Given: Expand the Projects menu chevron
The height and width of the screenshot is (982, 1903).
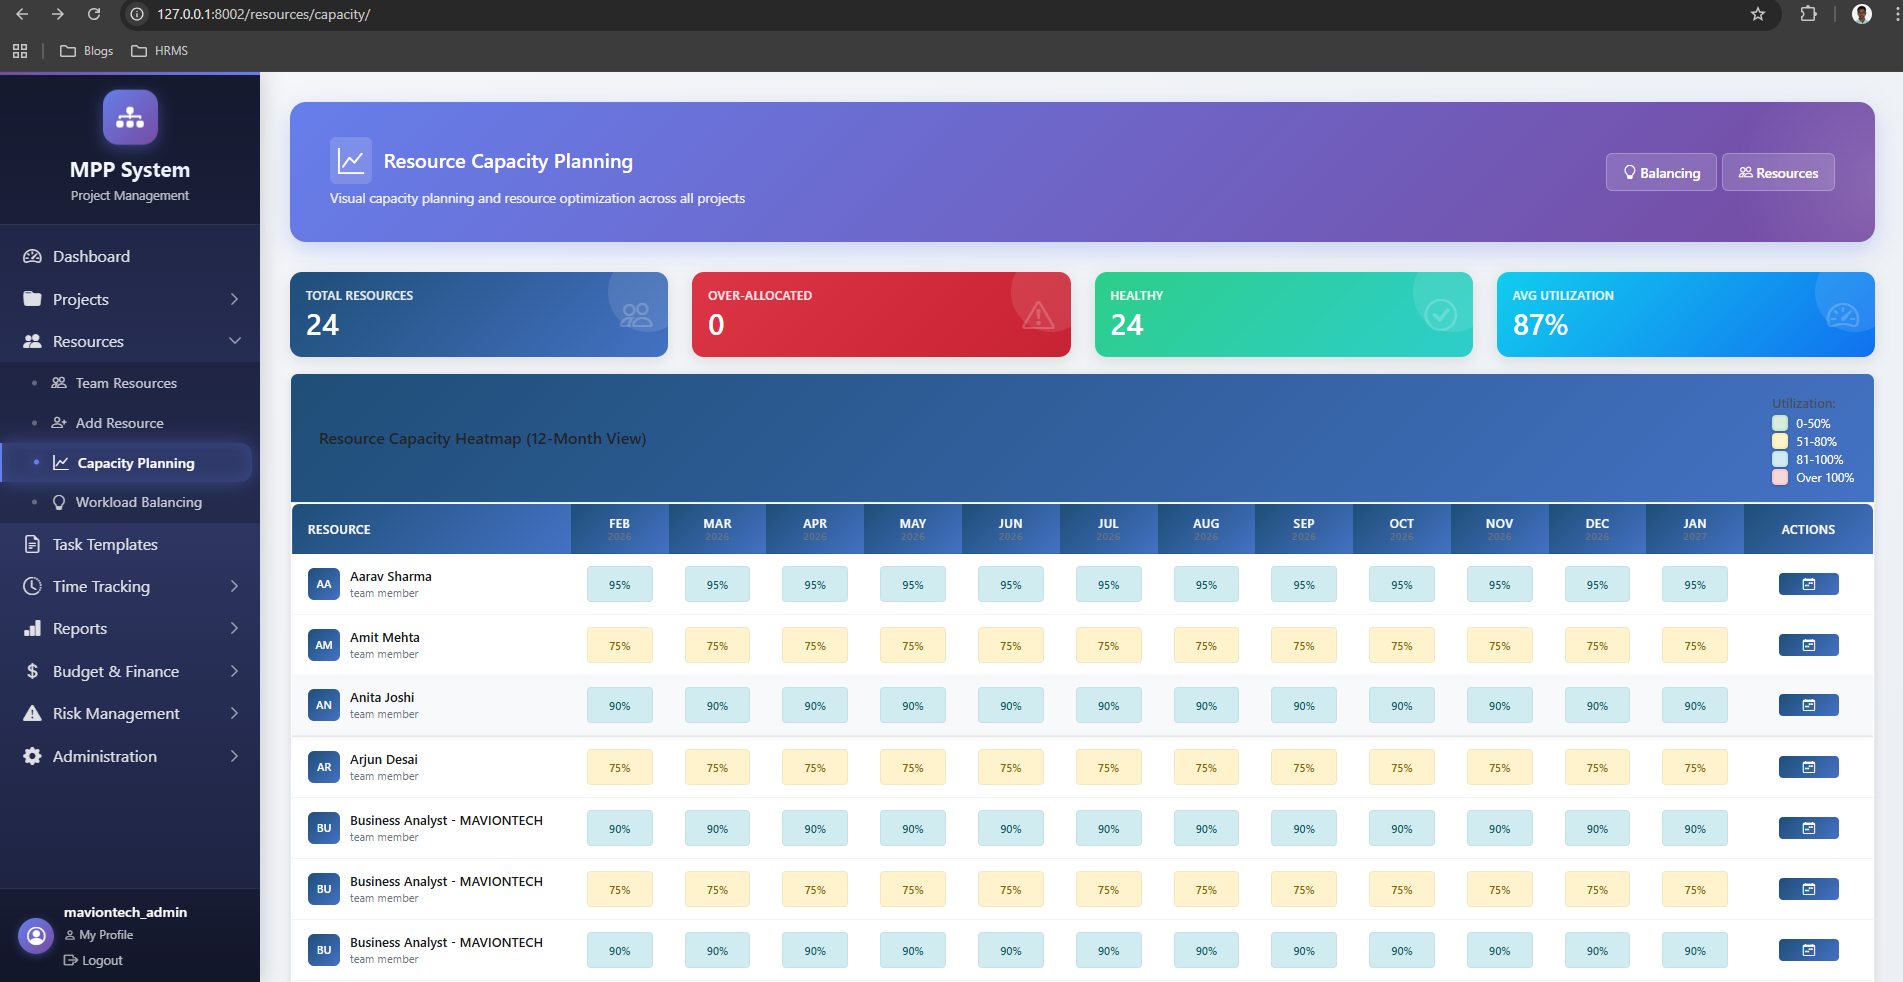Looking at the screenshot, I should (x=234, y=299).
